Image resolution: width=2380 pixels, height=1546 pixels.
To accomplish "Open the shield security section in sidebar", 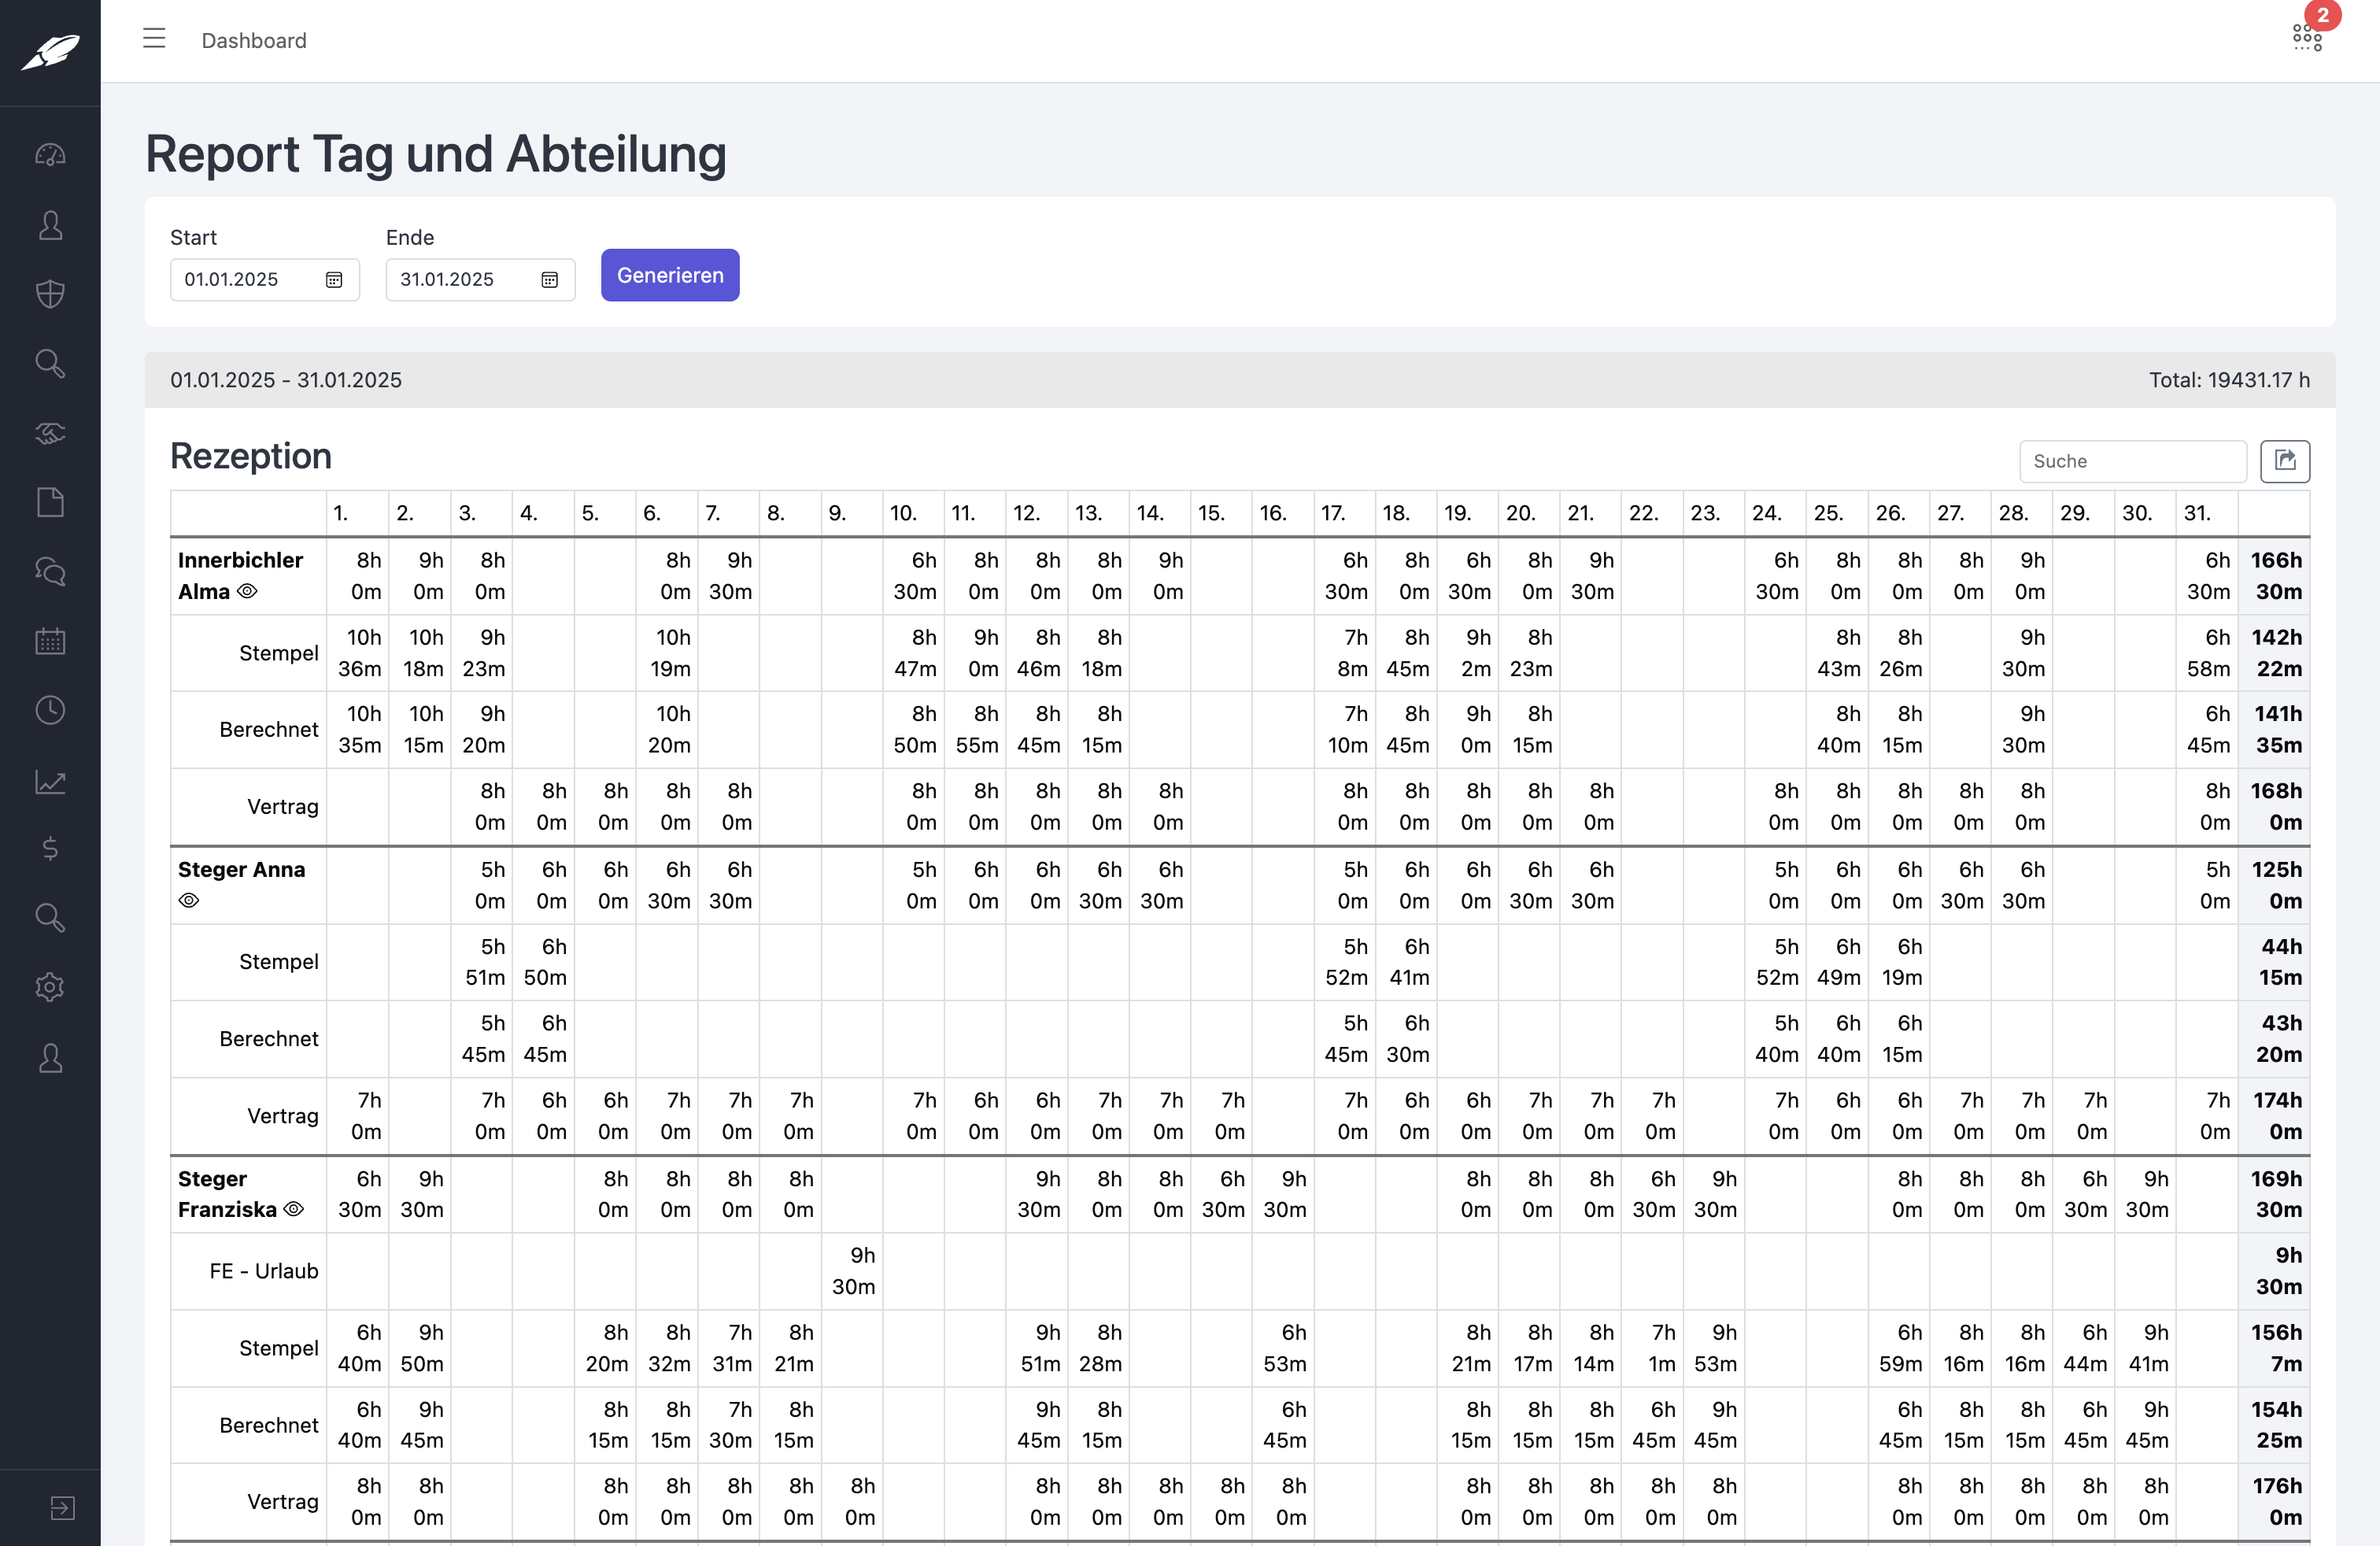I will click(x=49, y=294).
